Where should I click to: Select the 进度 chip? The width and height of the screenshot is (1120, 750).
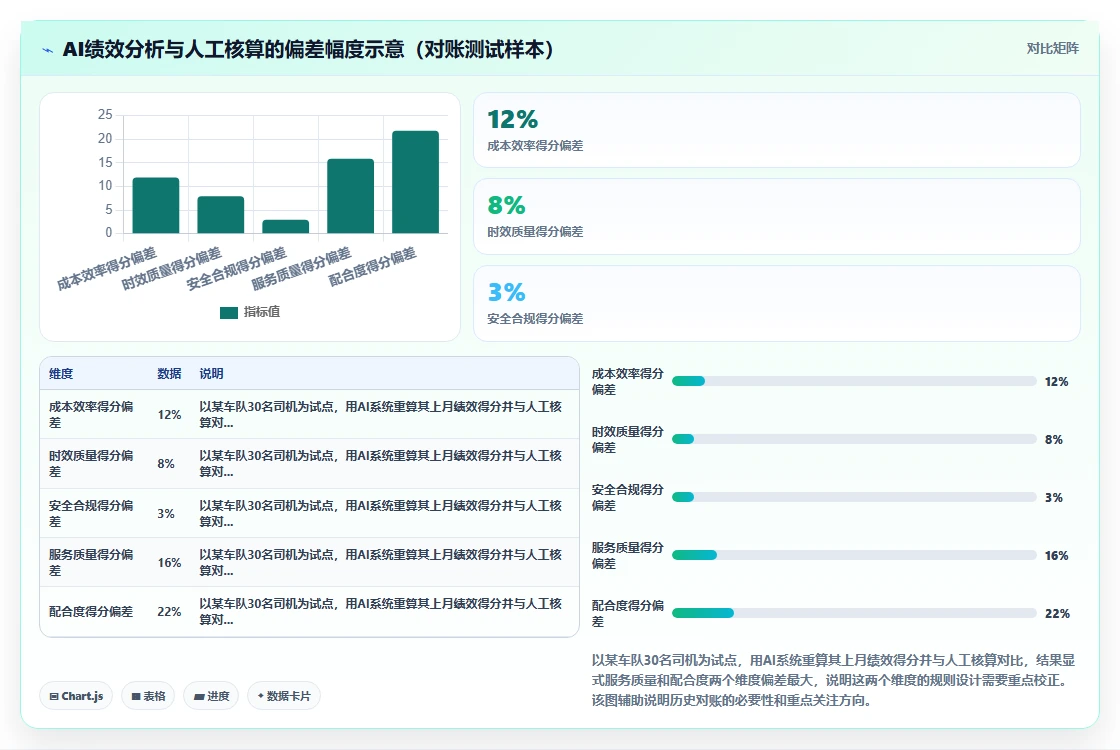point(211,696)
